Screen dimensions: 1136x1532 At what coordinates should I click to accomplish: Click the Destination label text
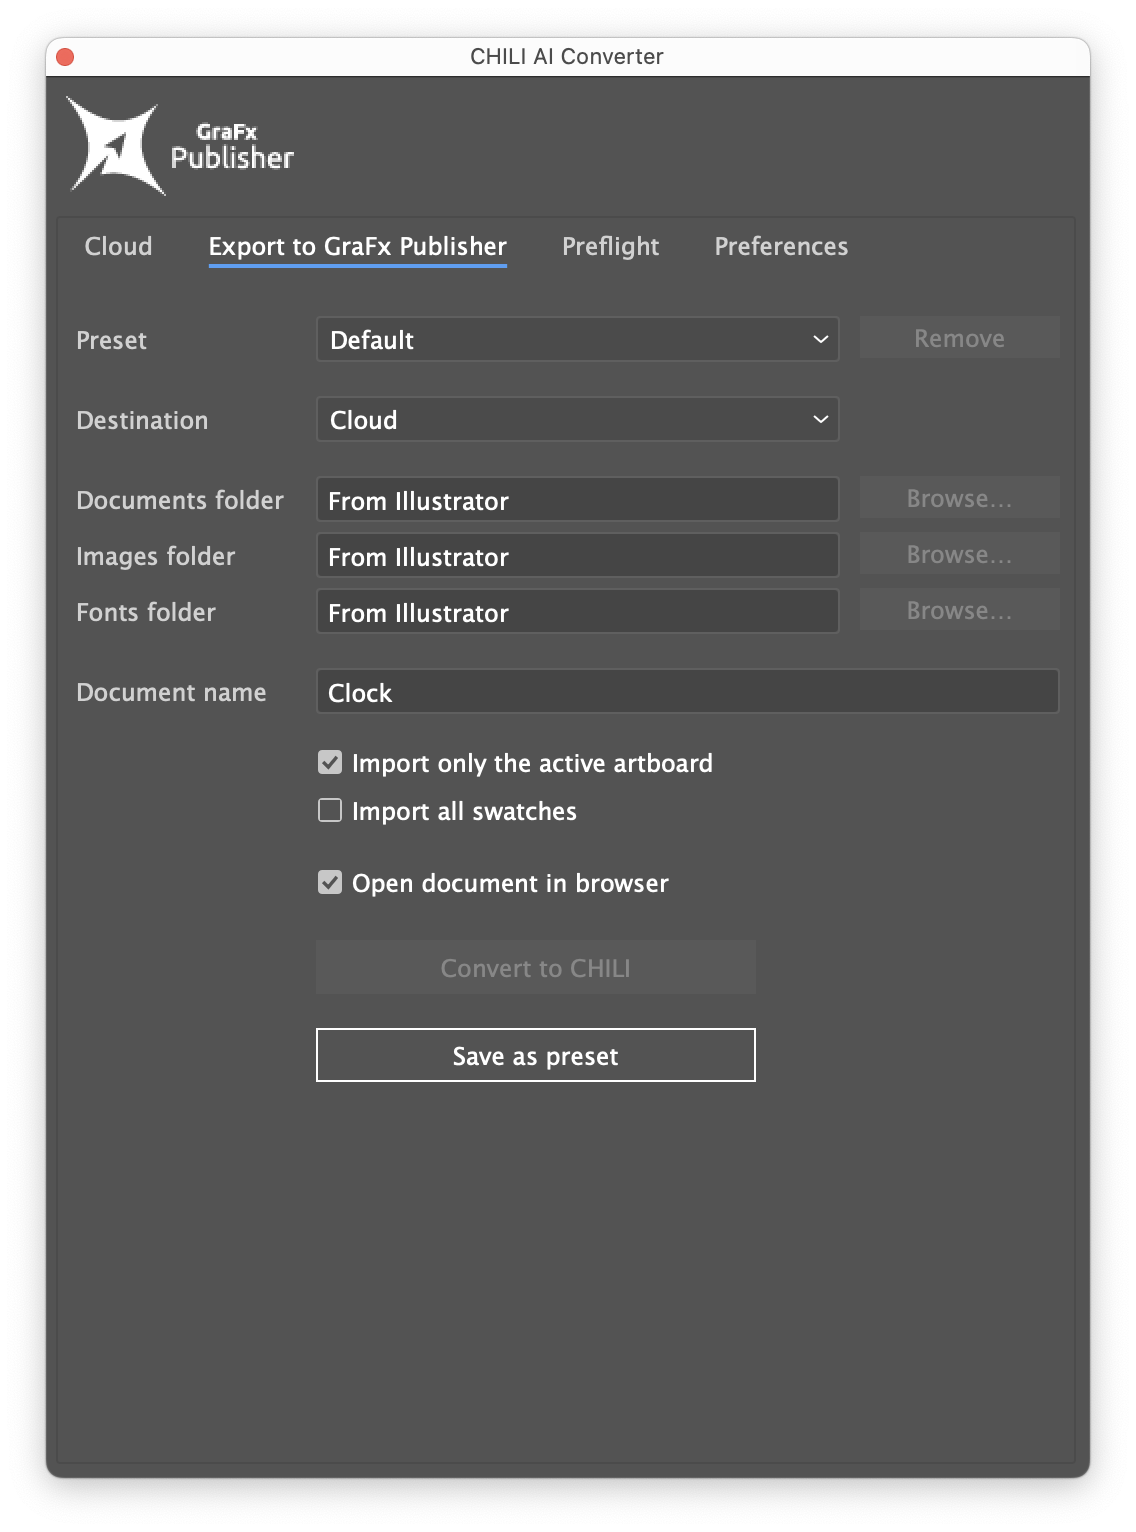142,420
